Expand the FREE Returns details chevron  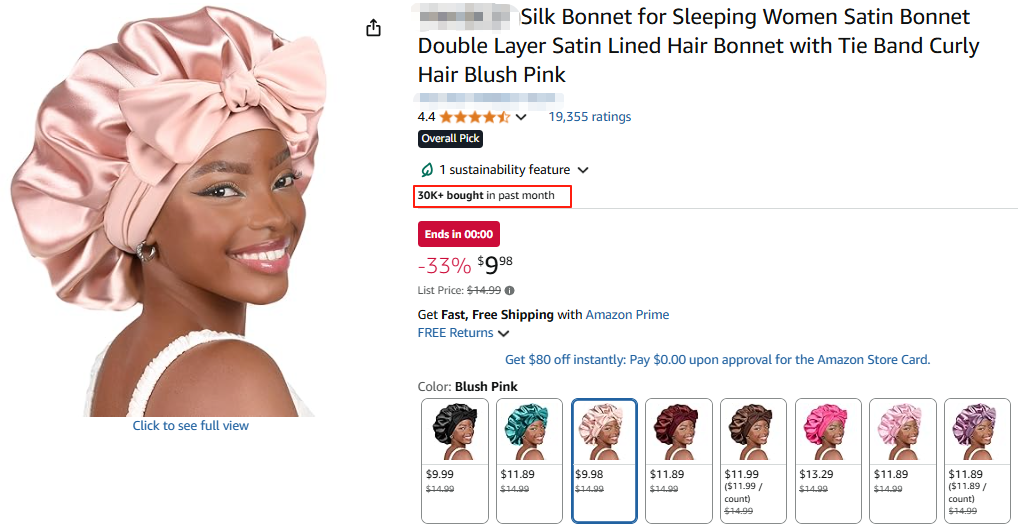pos(504,334)
